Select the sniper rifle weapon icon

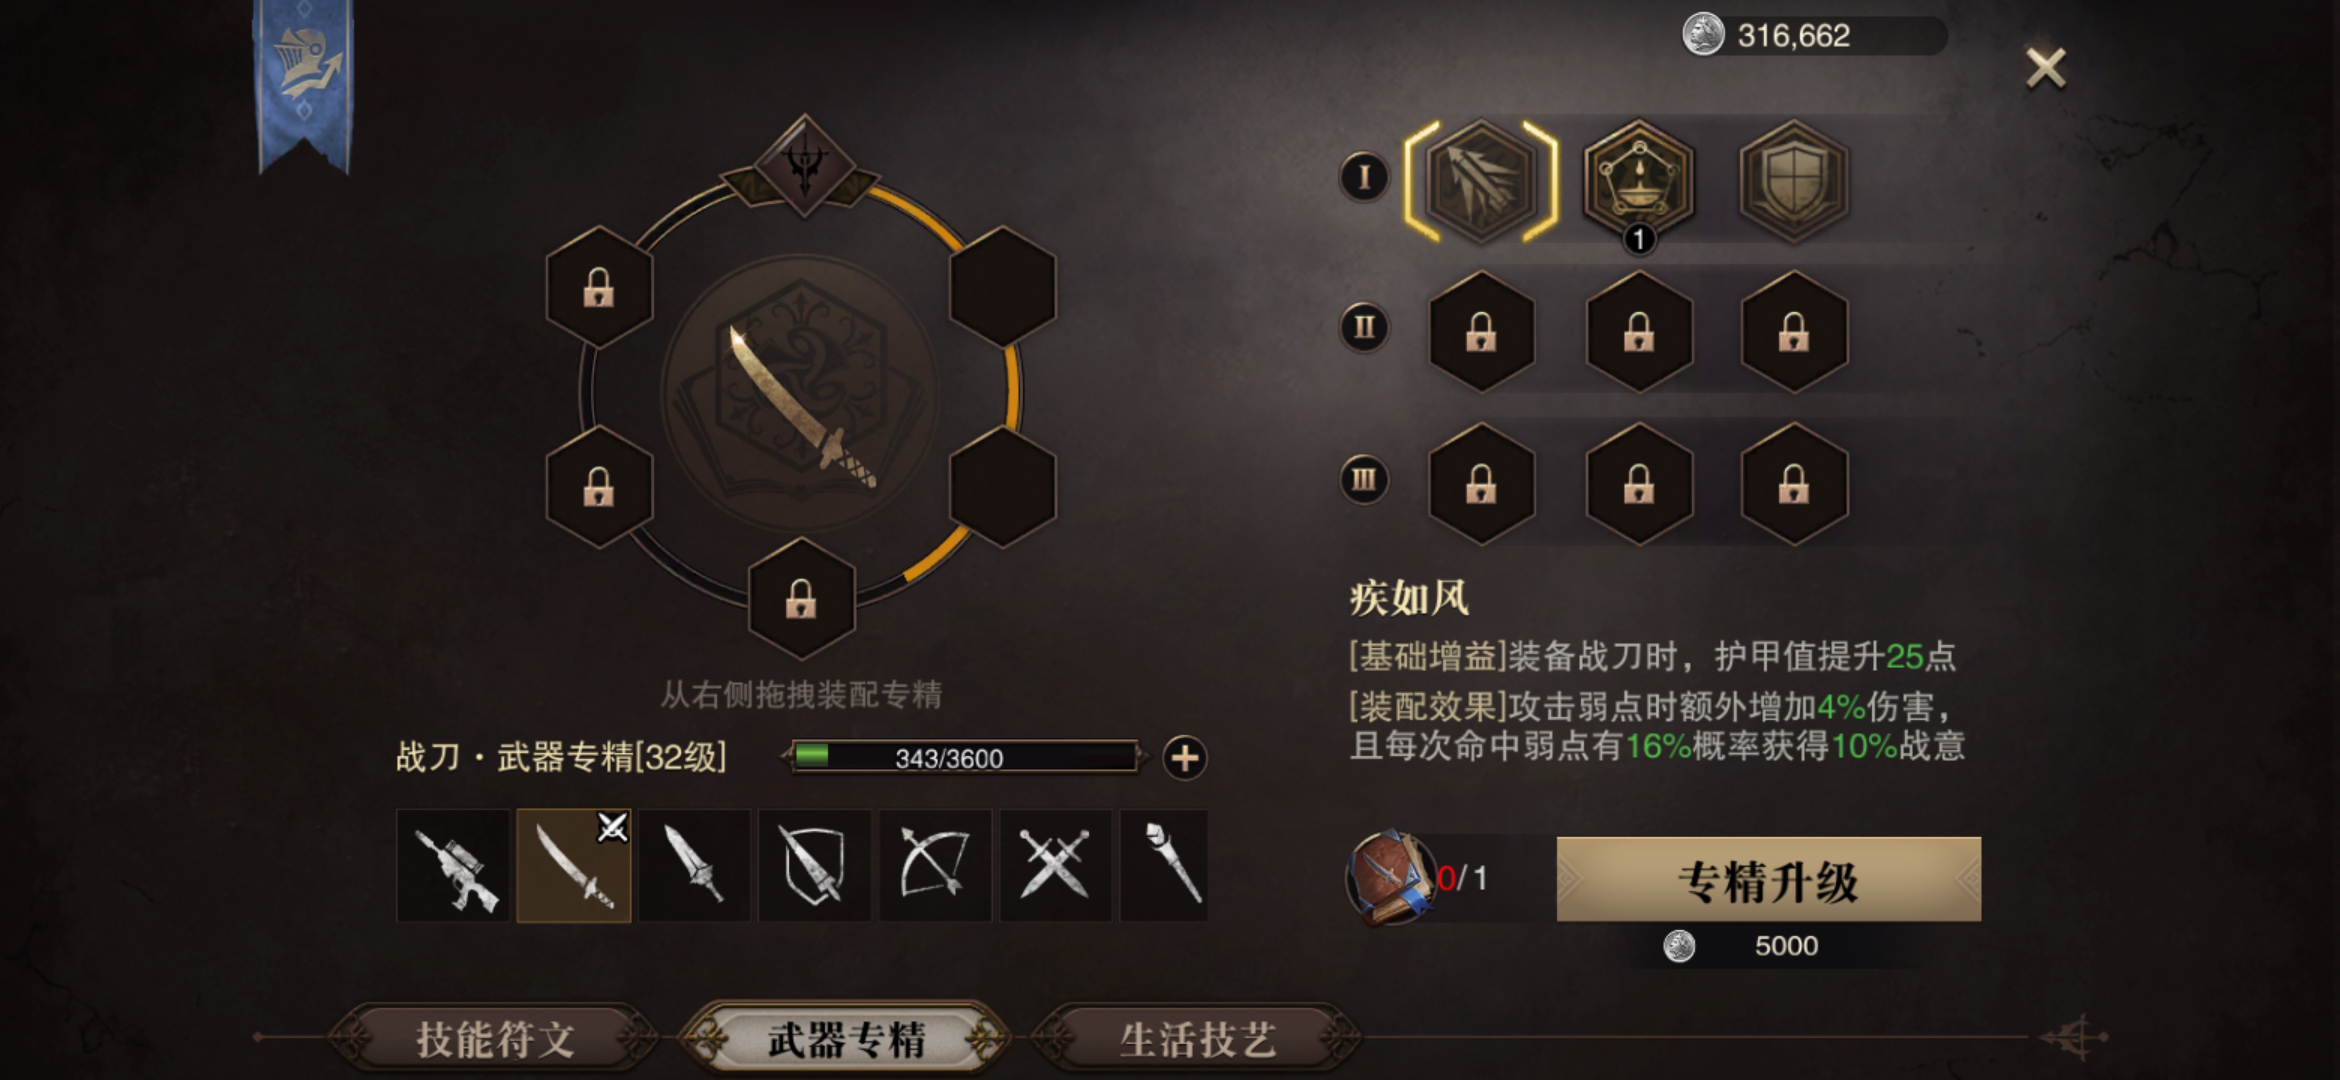click(453, 865)
